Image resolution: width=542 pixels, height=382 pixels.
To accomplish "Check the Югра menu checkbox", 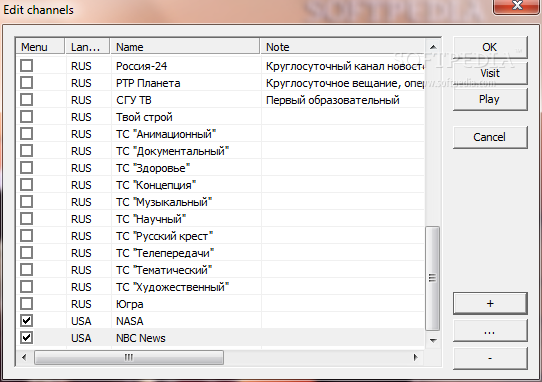I will (27, 304).
